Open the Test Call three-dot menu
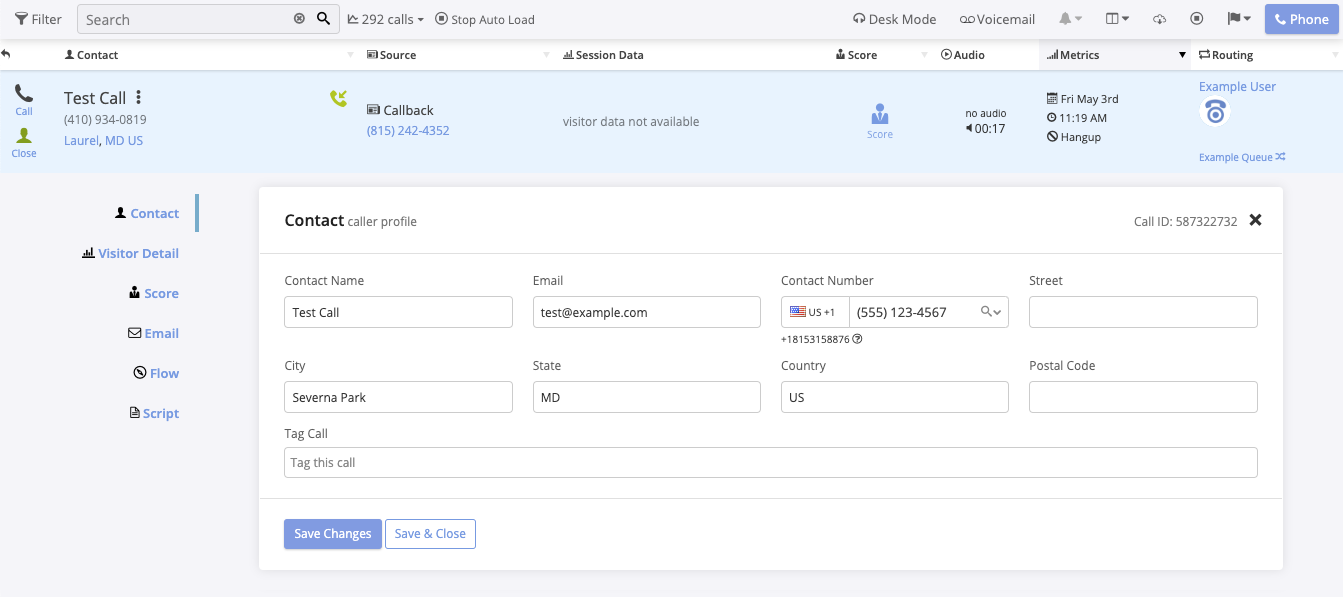1343x597 pixels. 139,98
